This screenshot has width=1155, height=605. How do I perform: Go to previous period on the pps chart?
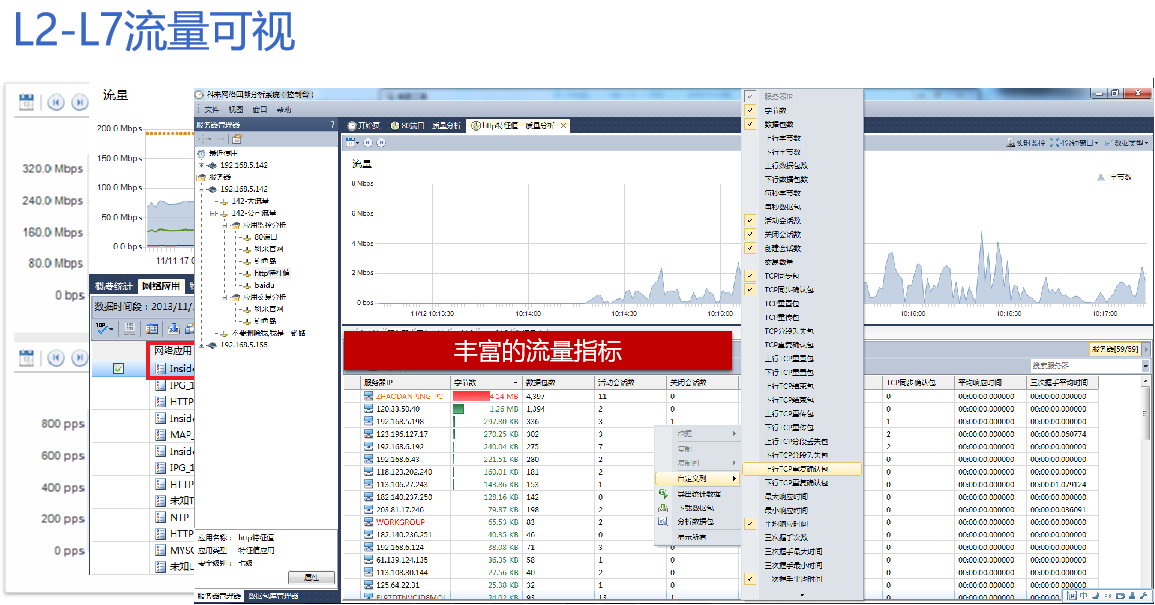(56, 357)
